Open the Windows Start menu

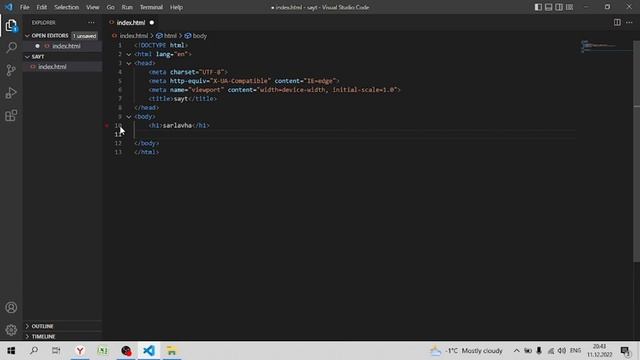pos(11,351)
